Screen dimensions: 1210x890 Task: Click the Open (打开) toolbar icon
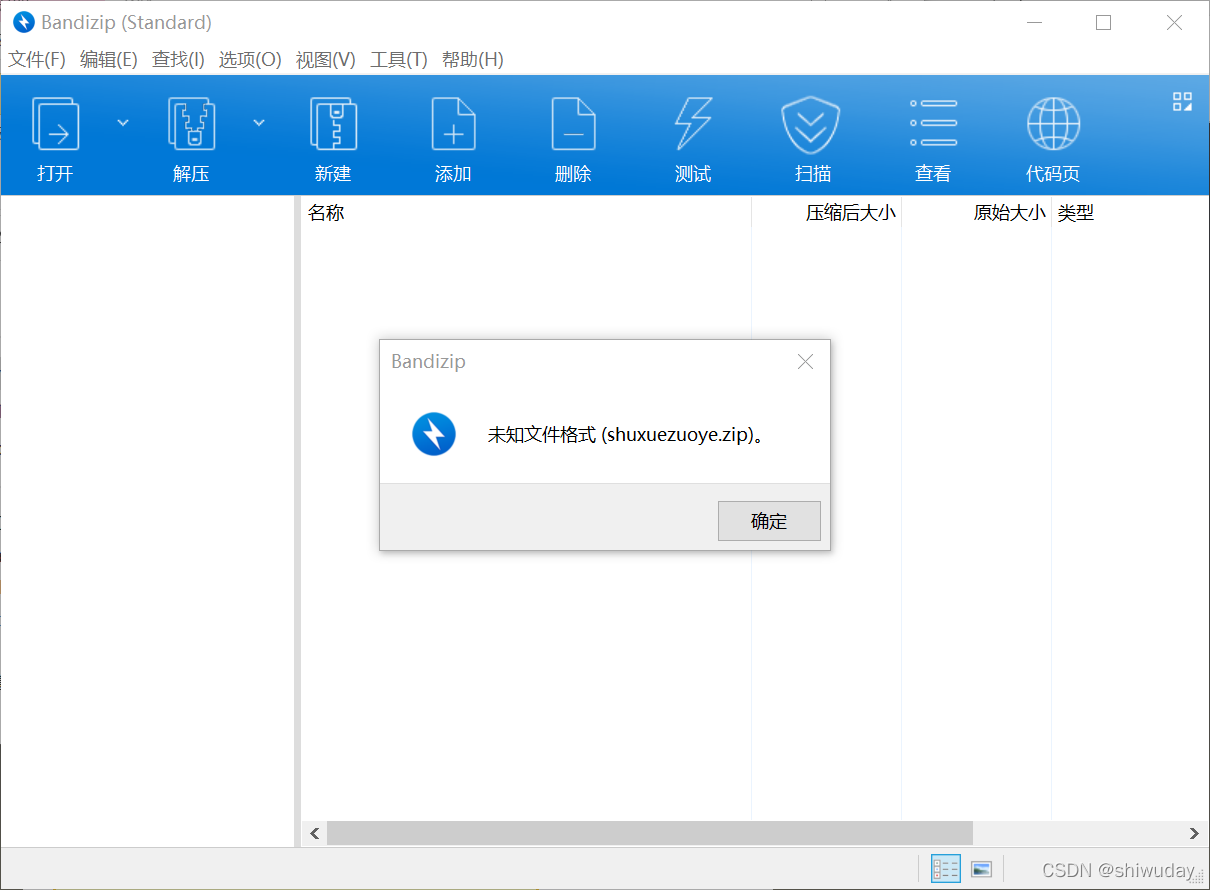[55, 124]
